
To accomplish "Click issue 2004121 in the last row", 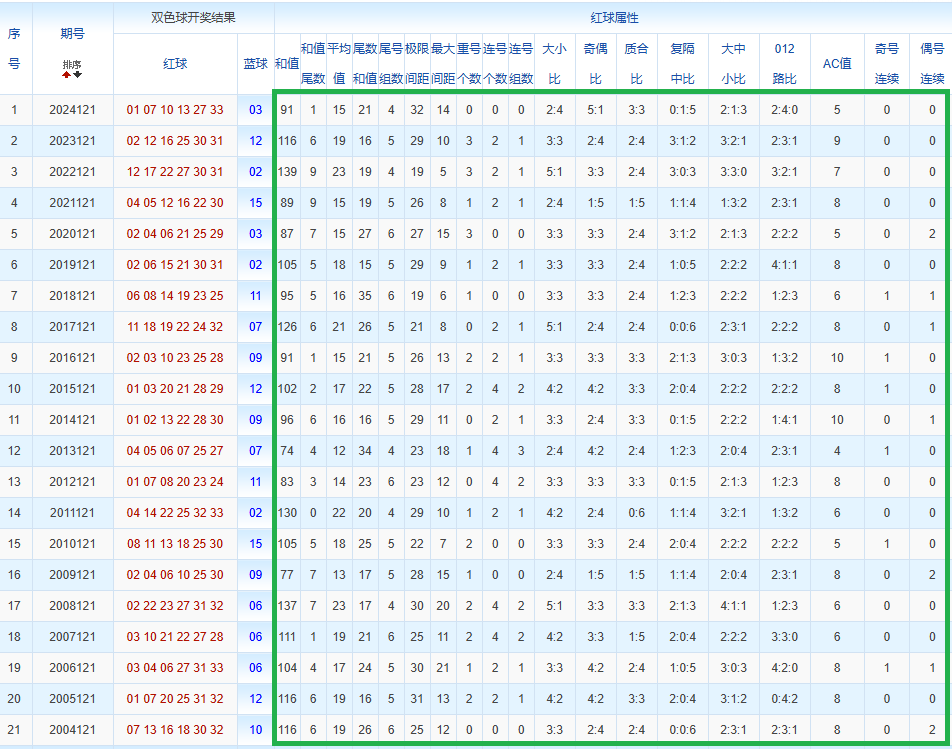I will coord(72,730).
